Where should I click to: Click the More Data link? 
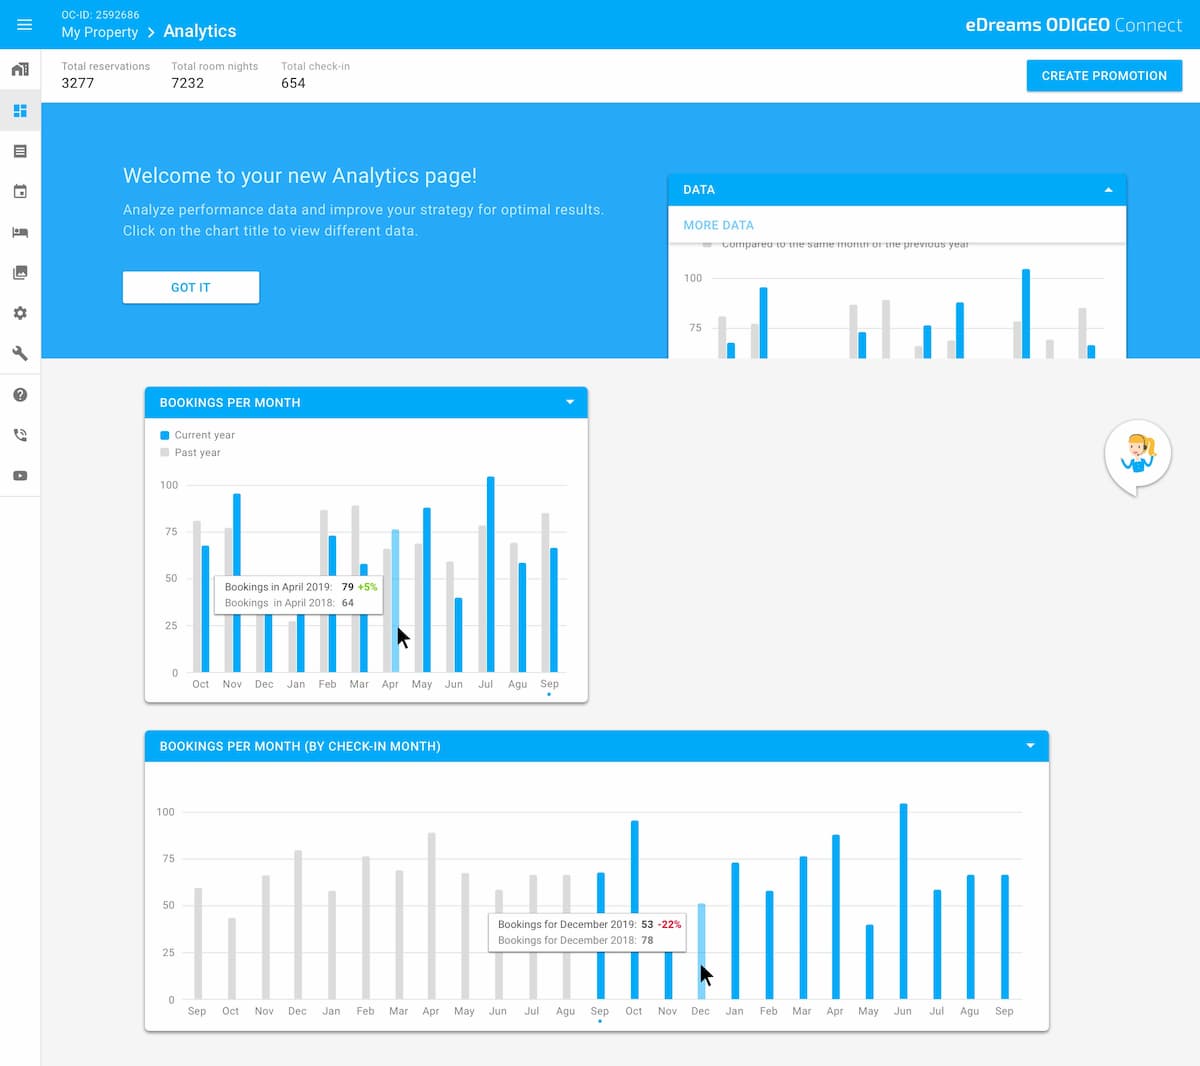(x=718, y=225)
